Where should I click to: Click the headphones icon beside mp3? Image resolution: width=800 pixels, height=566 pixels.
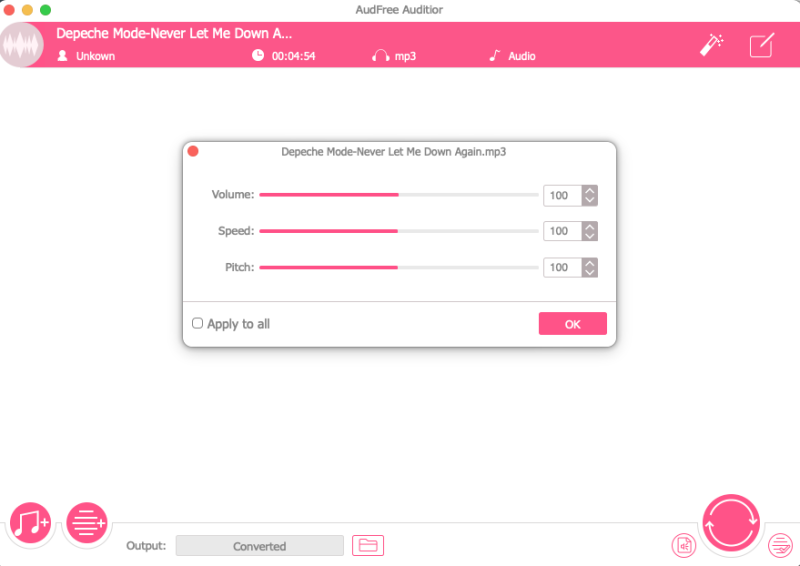(x=381, y=56)
